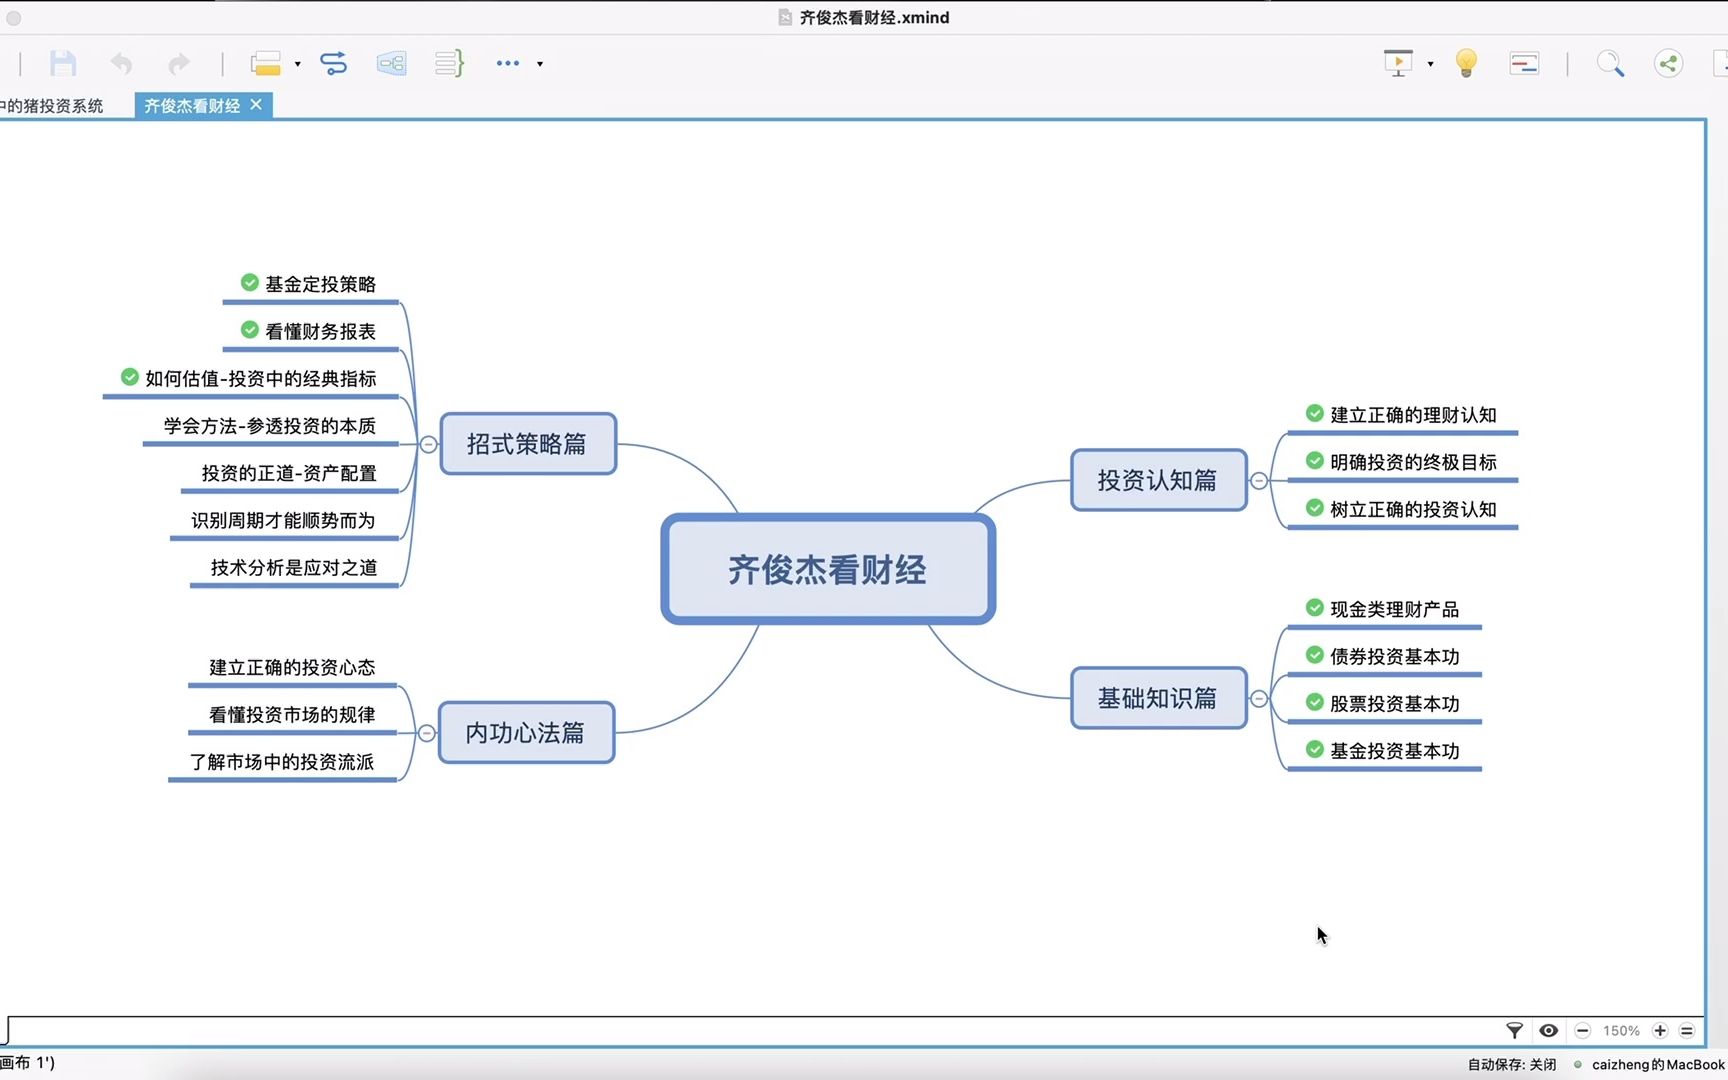This screenshot has width=1728, height=1080.
Task: Open Gantt chart view icon
Action: pyautogui.click(x=1524, y=64)
